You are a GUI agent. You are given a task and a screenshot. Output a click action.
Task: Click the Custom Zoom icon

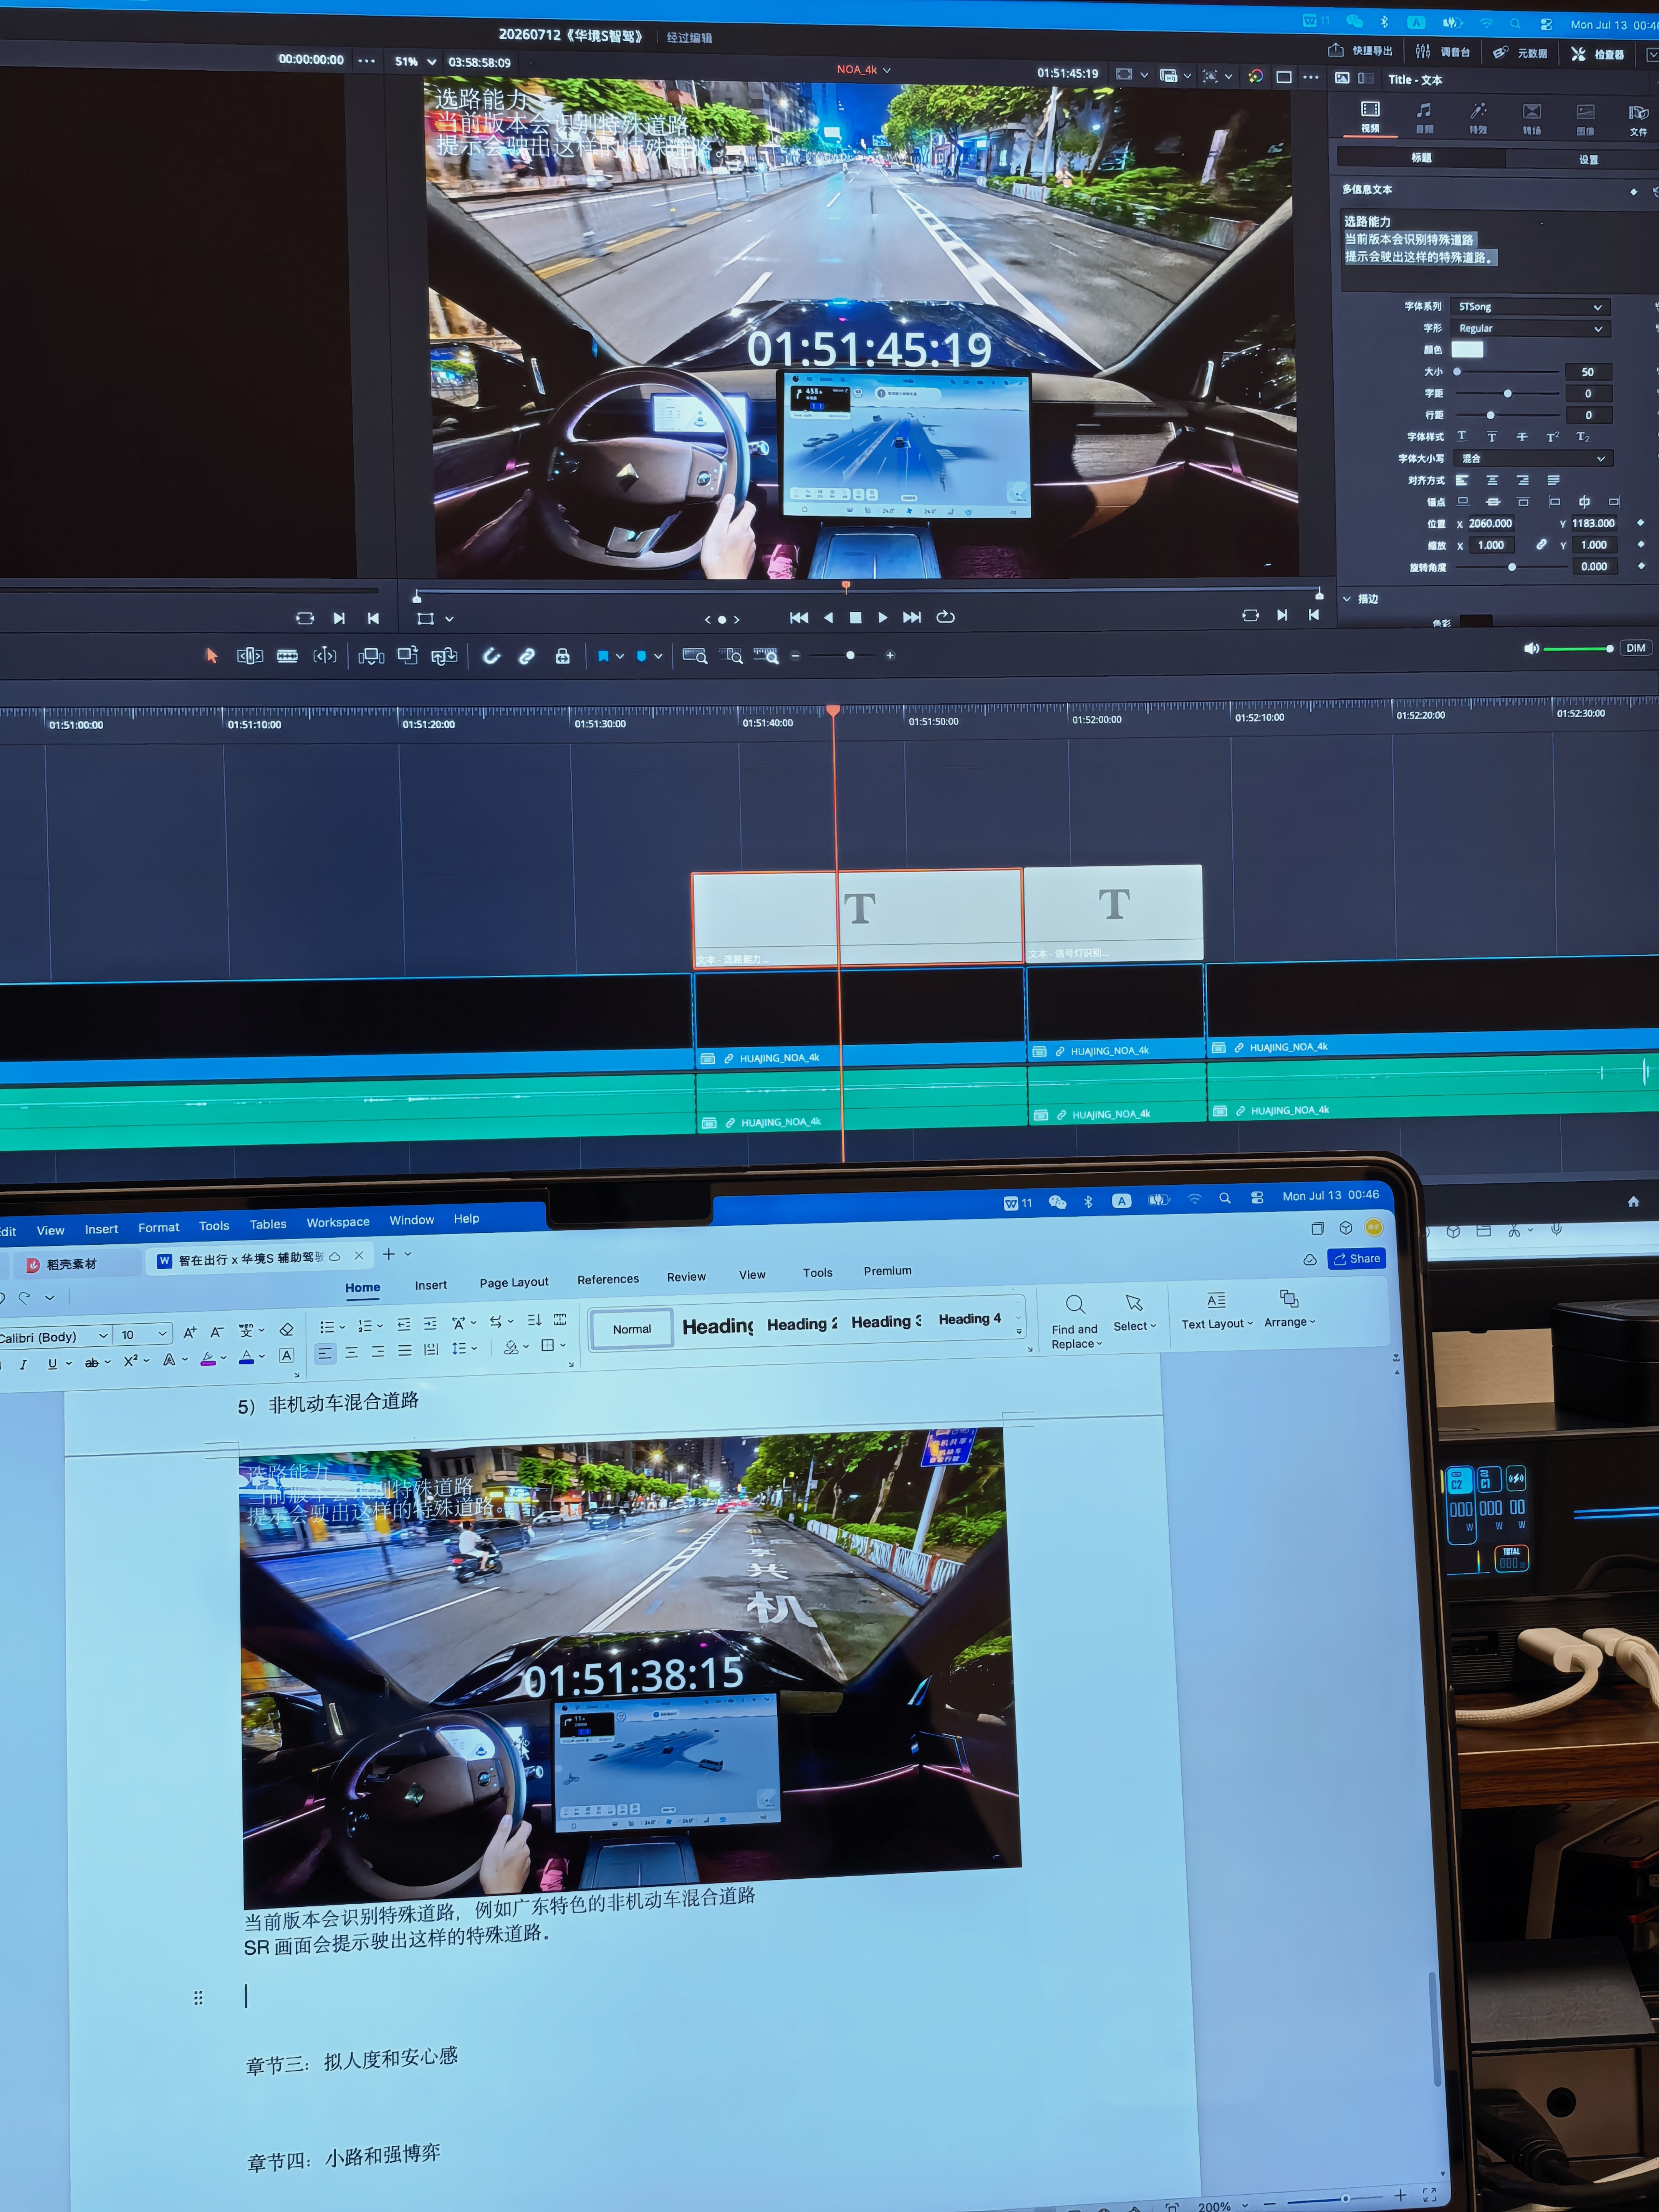tap(766, 656)
